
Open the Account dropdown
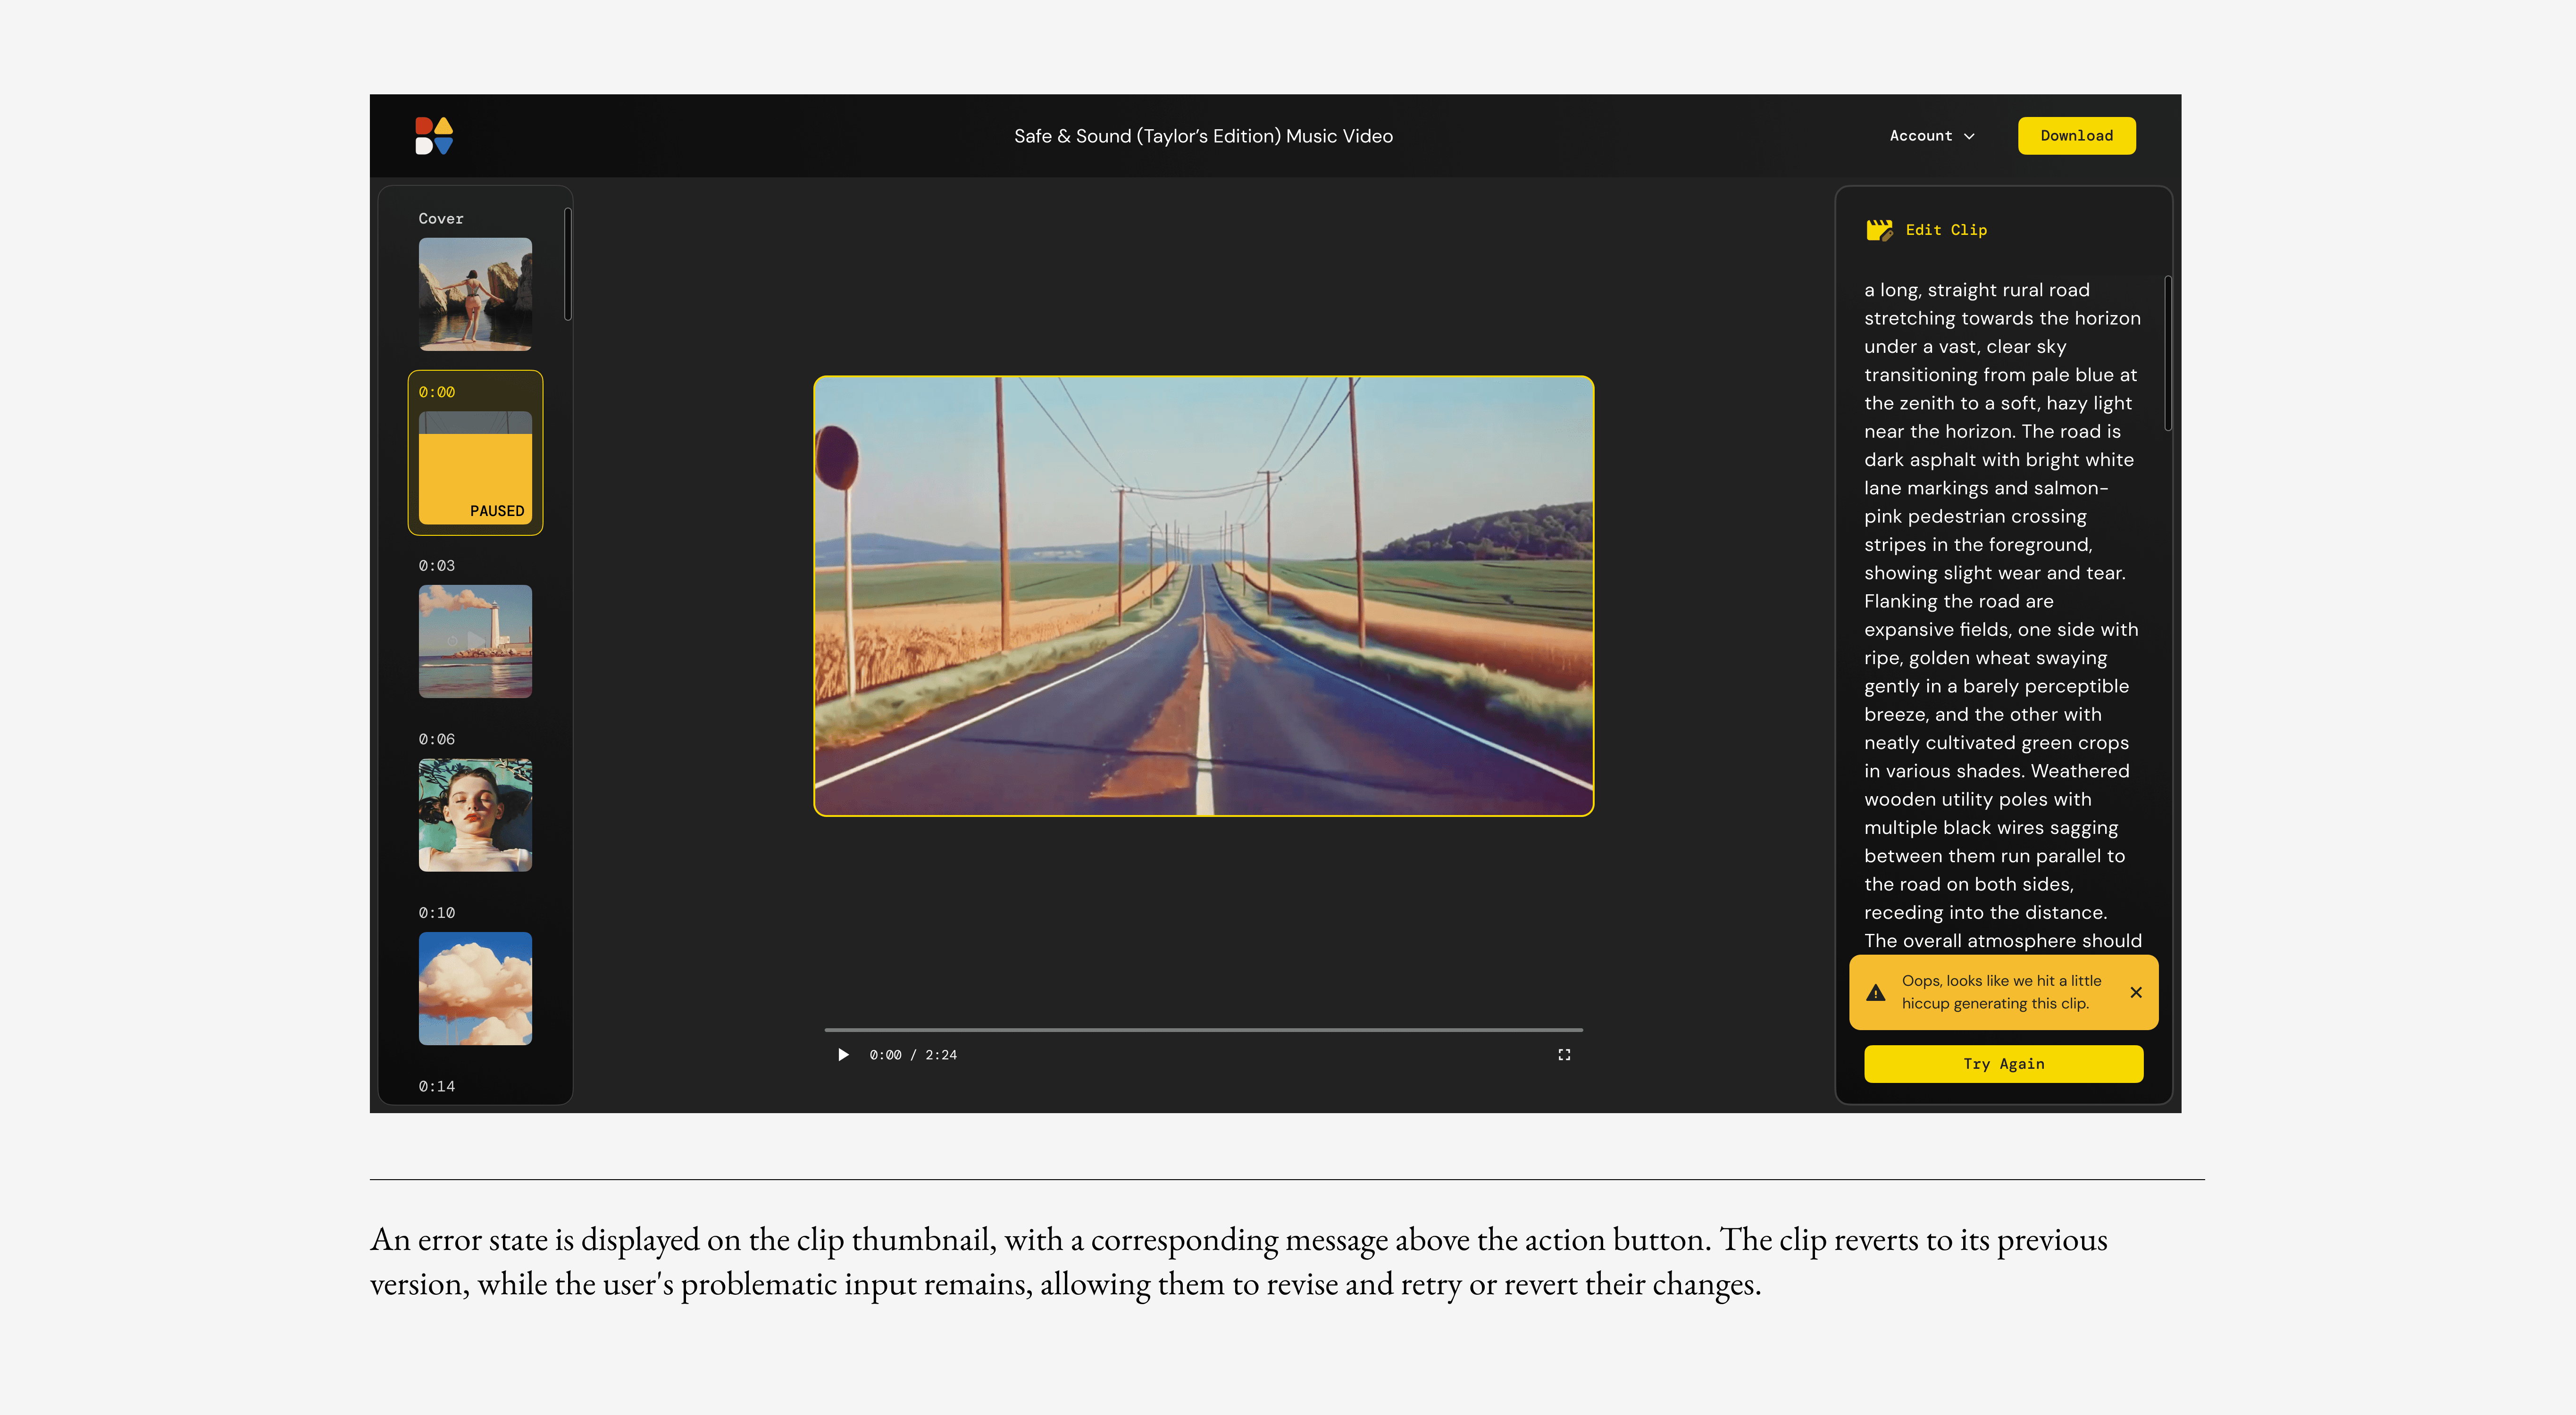pos(1932,136)
